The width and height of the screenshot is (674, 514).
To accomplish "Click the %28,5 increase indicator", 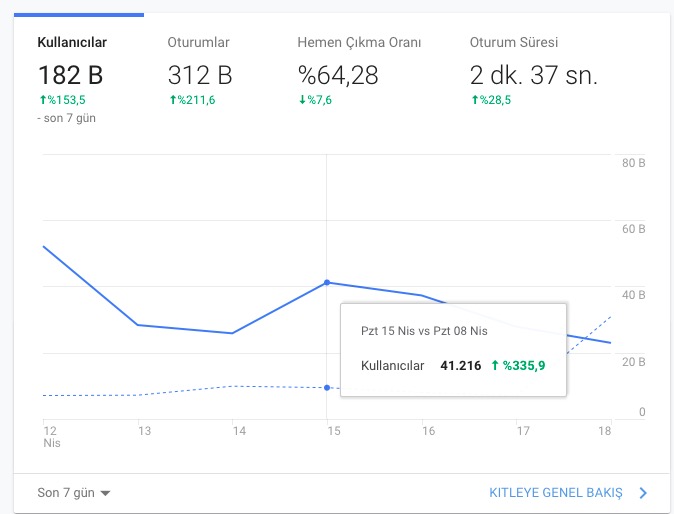I will pyautogui.click(x=491, y=100).
